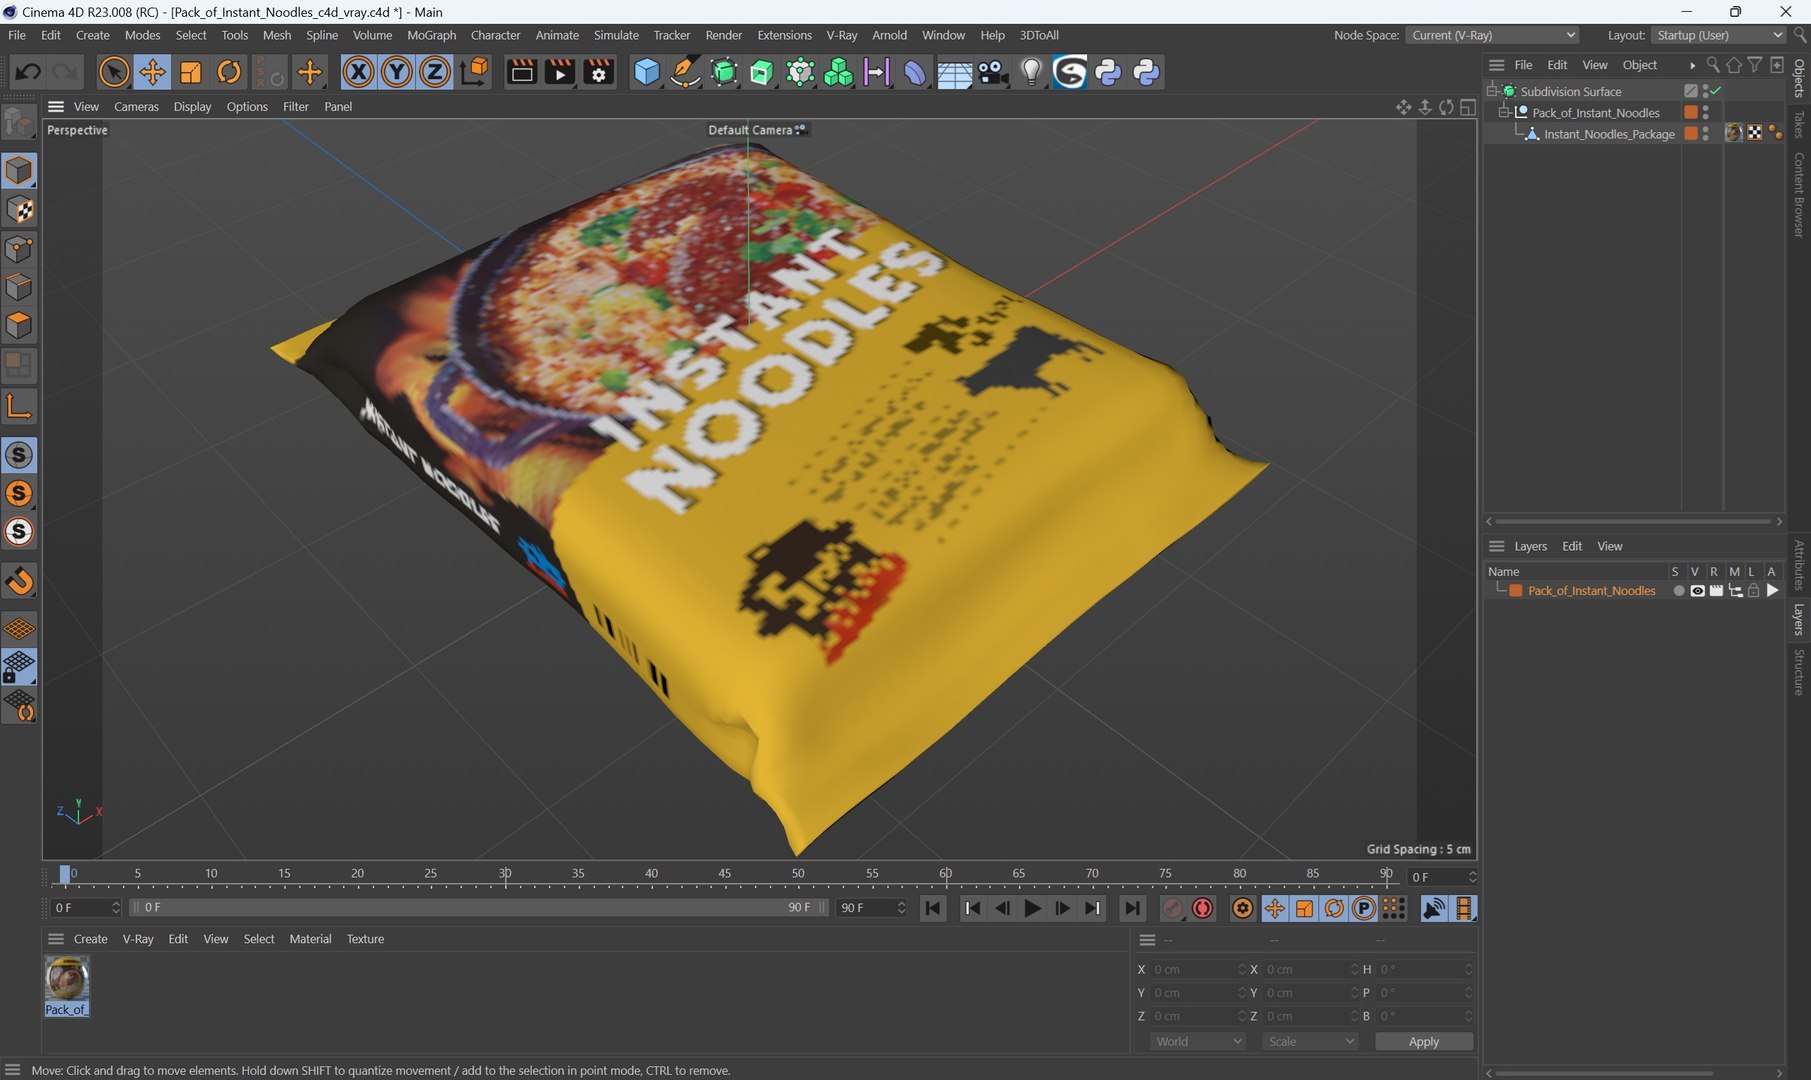The image size is (1811, 1080).
Task: Select the Spline Pen tool
Action: coord(685,72)
